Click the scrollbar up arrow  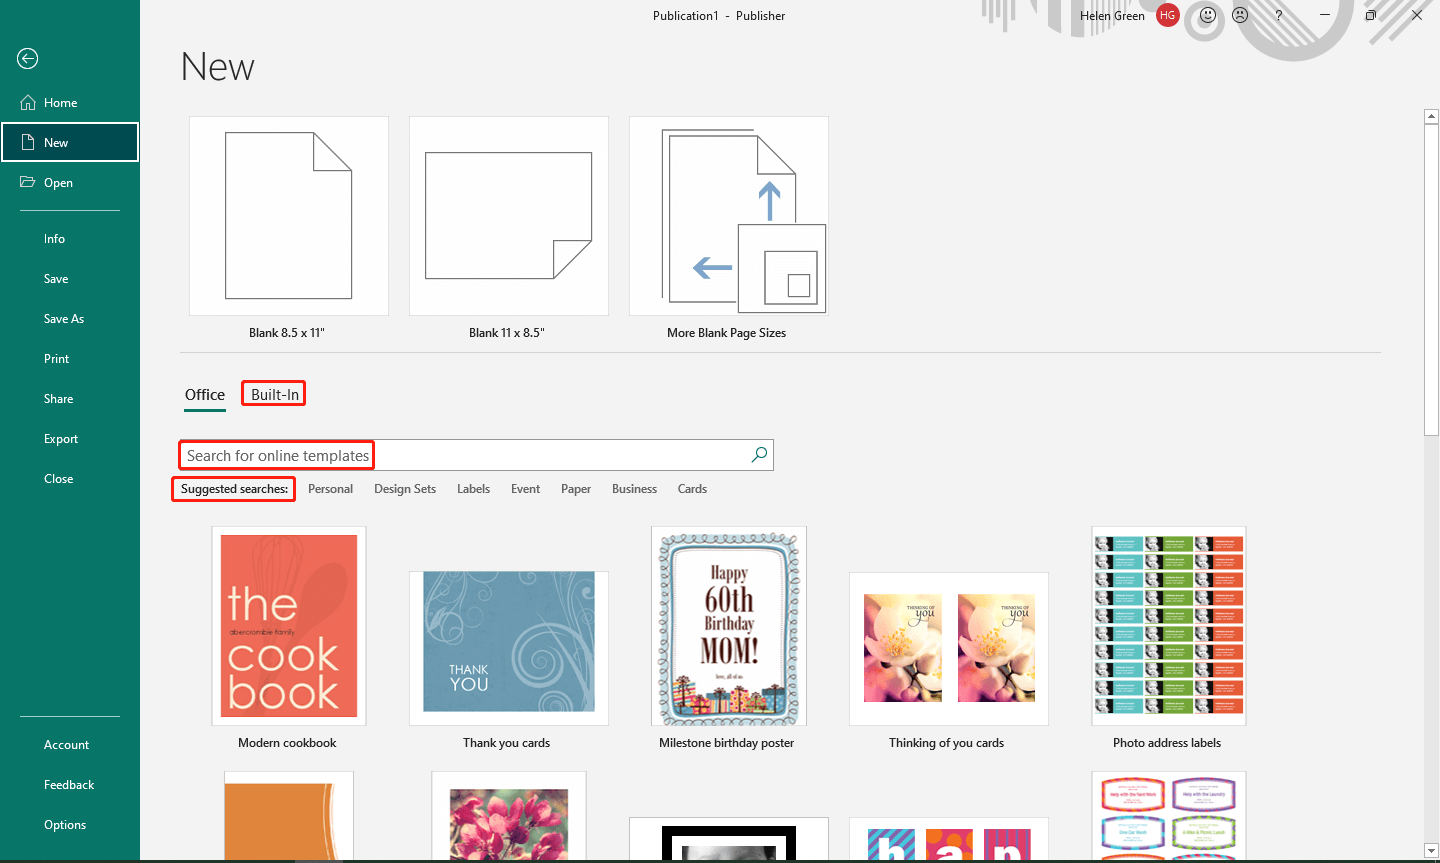point(1431,117)
